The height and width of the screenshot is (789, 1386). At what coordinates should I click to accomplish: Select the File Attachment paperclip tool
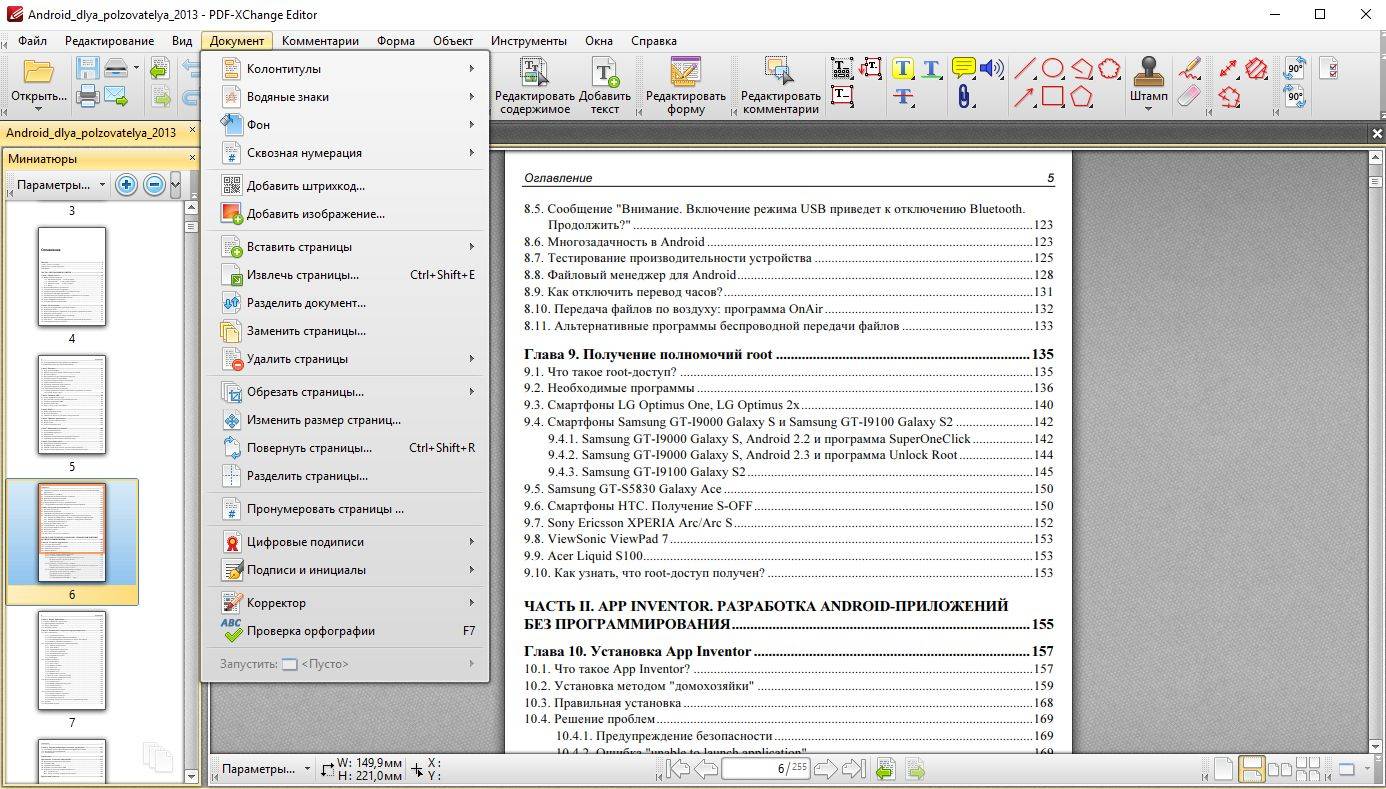[963, 97]
